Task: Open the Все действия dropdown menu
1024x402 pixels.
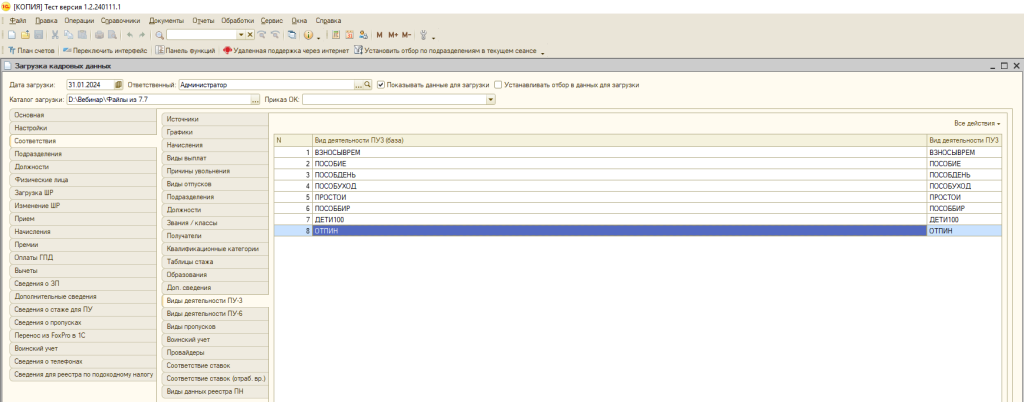Action: click(x=977, y=122)
